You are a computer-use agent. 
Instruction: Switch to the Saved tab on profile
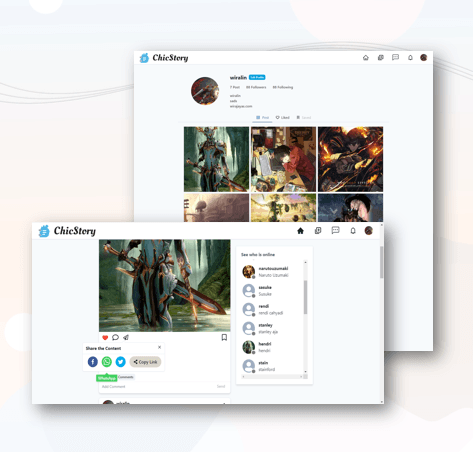(x=304, y=118)
